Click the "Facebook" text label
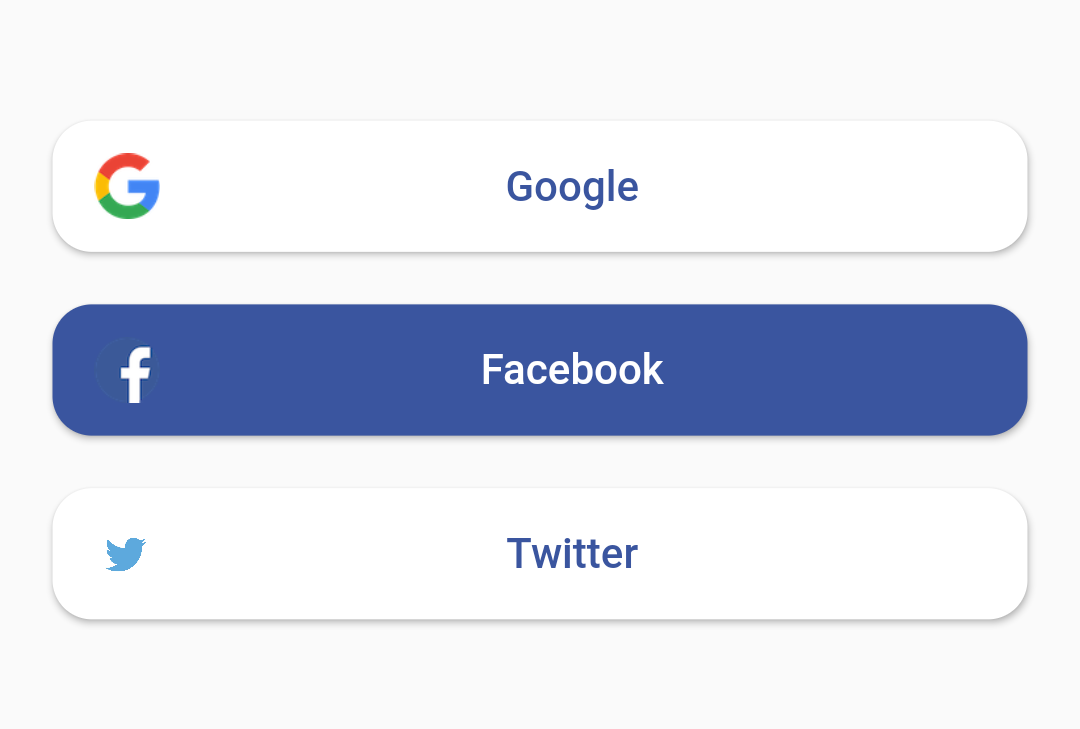 [x=572, y=370]
